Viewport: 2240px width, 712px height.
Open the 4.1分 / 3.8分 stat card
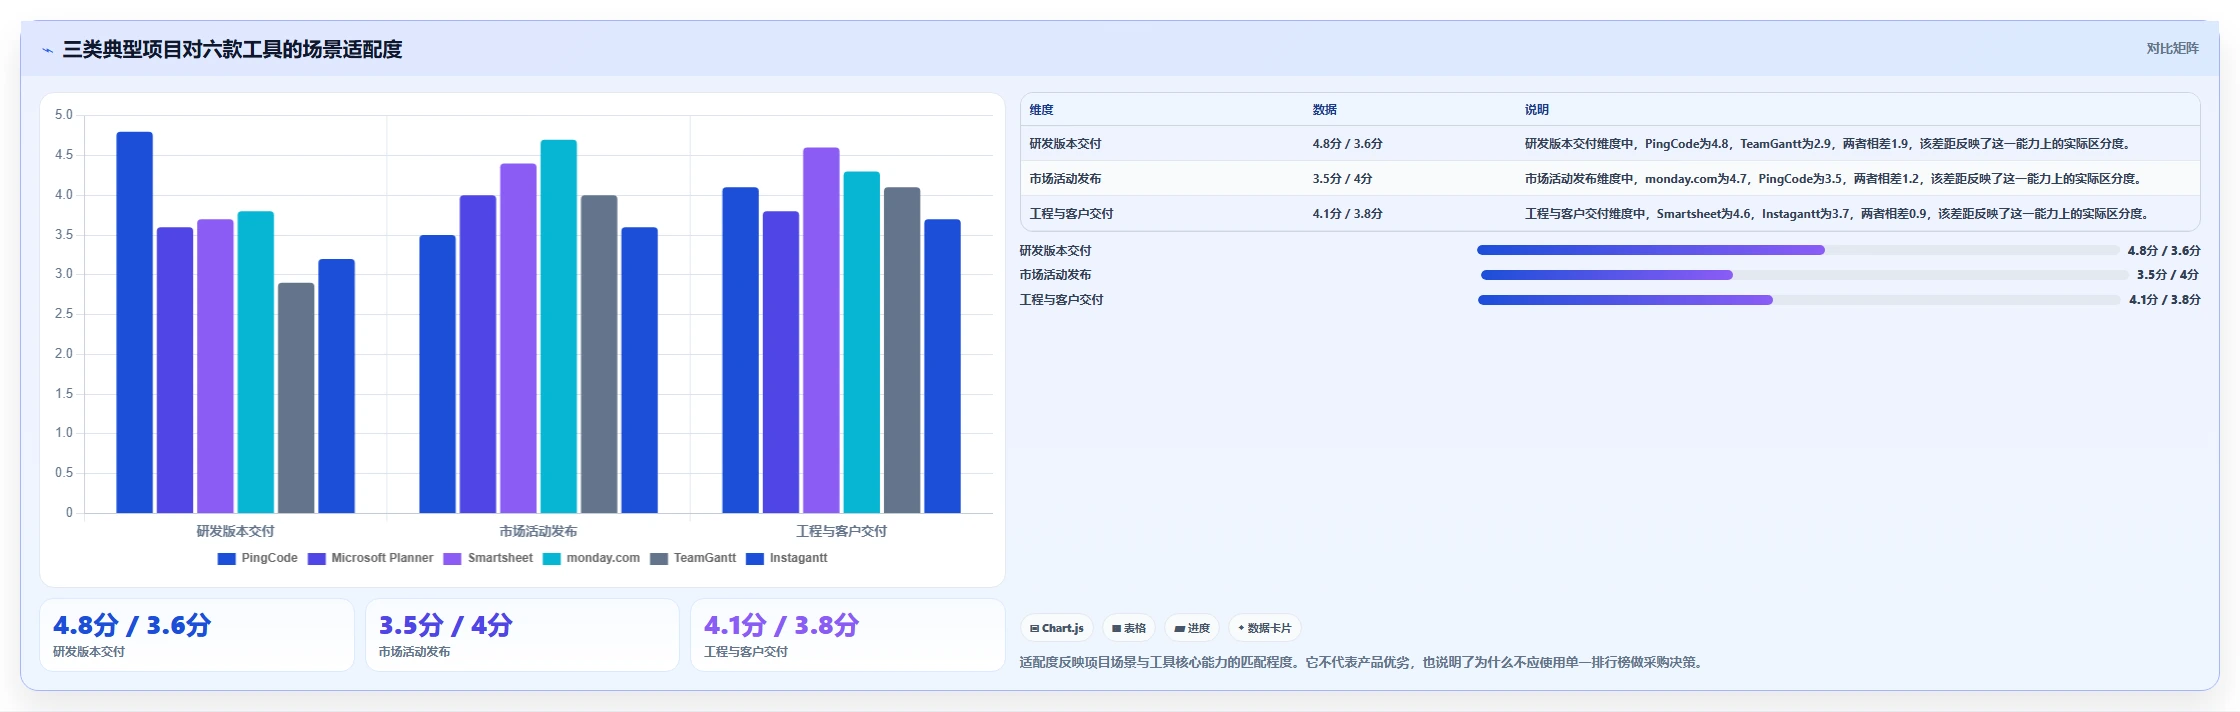pos(848,635)
